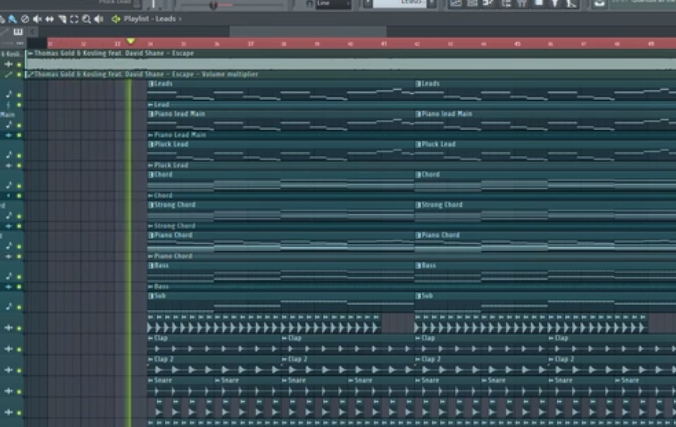Open clip menu of first Chord pattern

point(151,175)
